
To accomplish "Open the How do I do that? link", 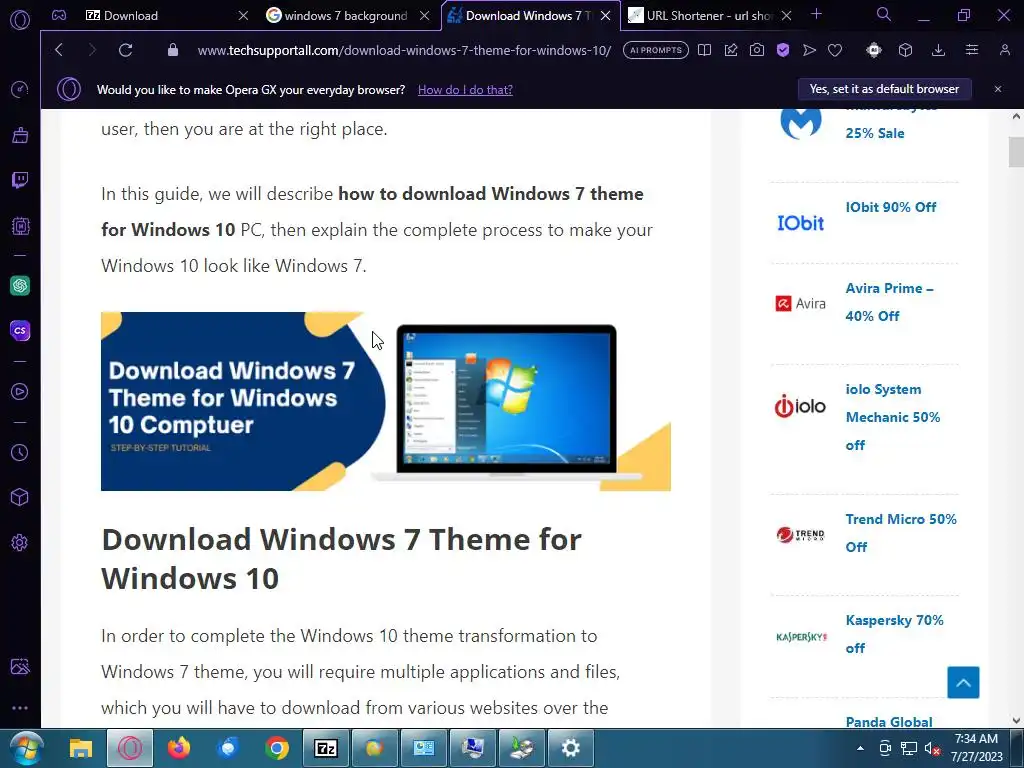I will (x=465, y=90).
